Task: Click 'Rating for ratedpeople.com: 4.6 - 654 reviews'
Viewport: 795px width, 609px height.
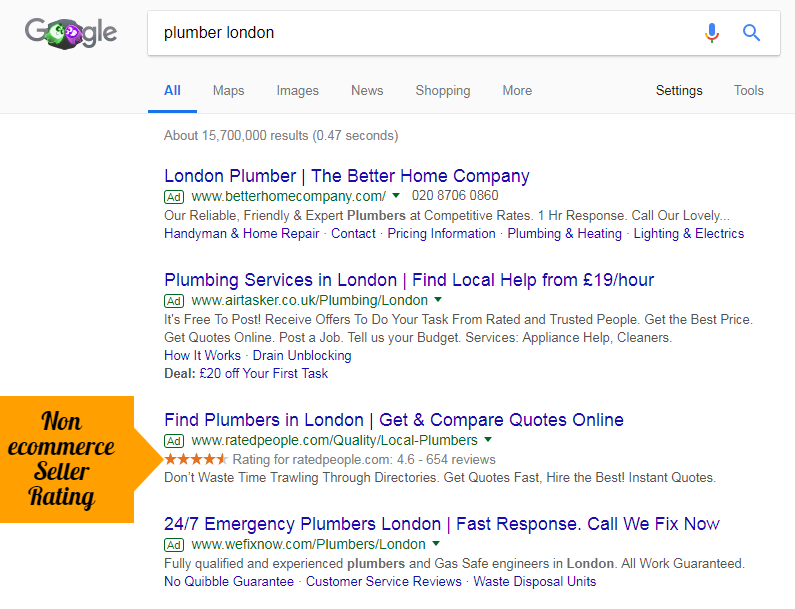Action: click(x=364, y=459)
